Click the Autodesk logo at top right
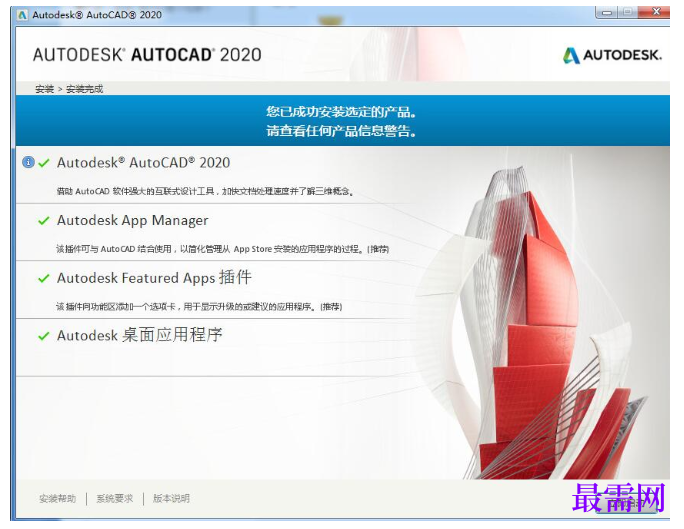684x529 pixels. click(612, 55)
